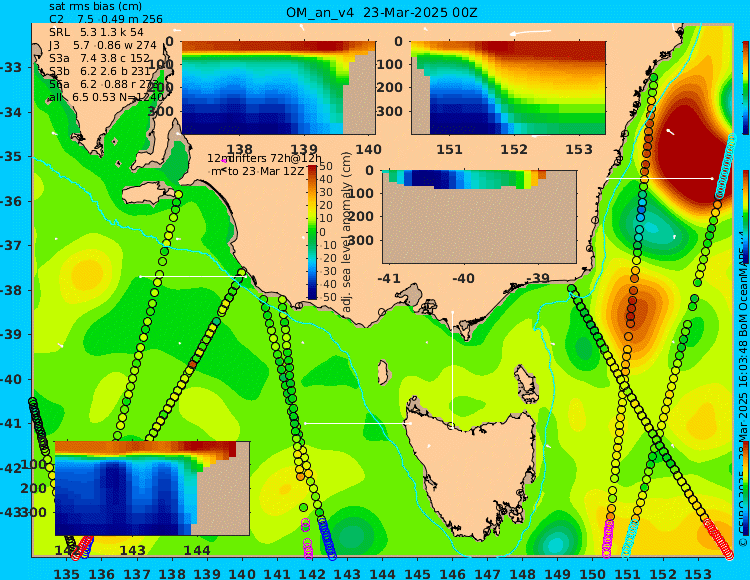The height and width of the screenshot is (580, 750).
Task: Click the 'S6a 6.2 0.88 r 273' row
Action: pos(104,84)
